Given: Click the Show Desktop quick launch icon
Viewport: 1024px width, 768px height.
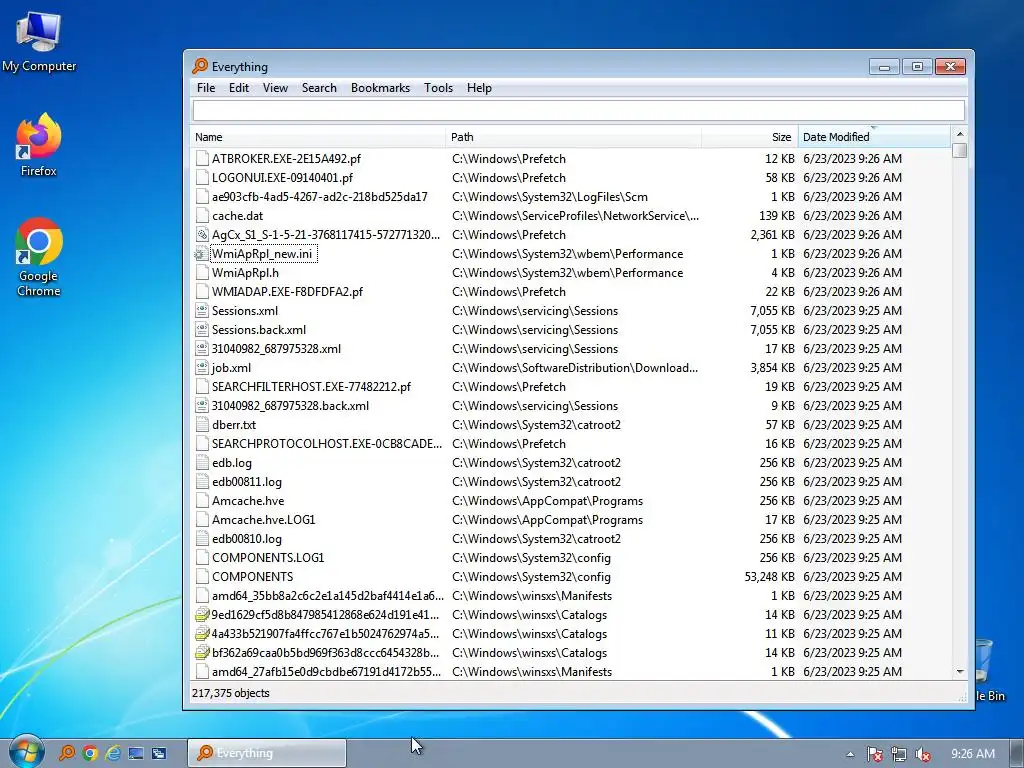Looking at the screenshot, I should pyautogui.click(x=136, y=753).
